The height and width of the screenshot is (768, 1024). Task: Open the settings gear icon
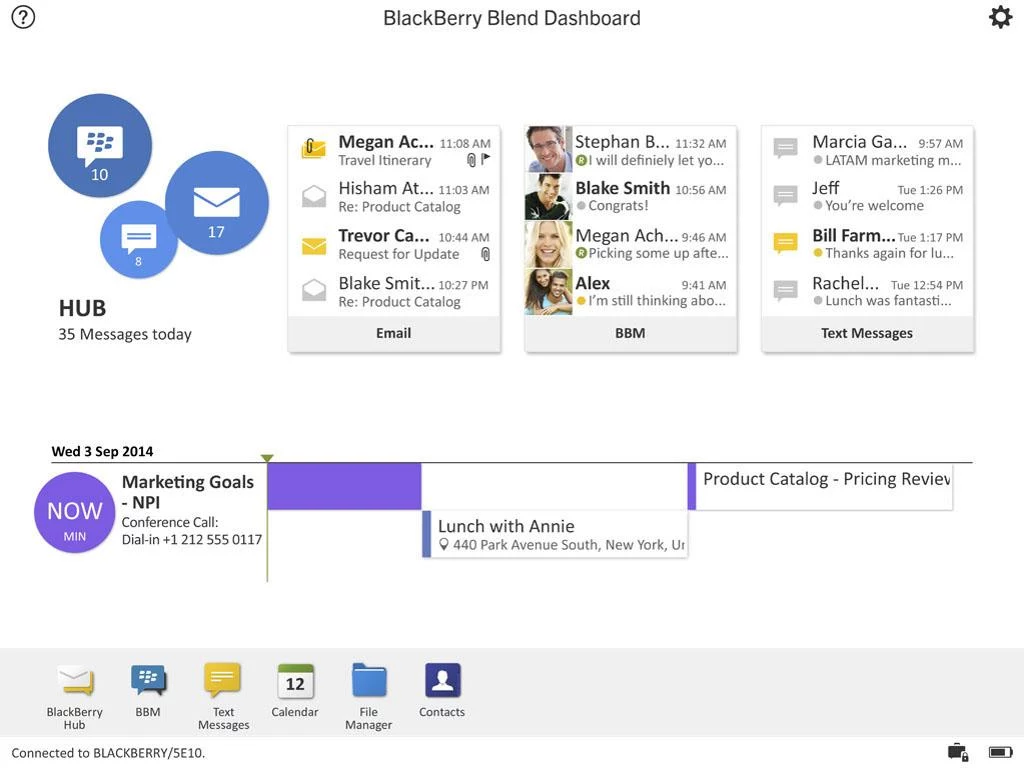click(1000, 17)
